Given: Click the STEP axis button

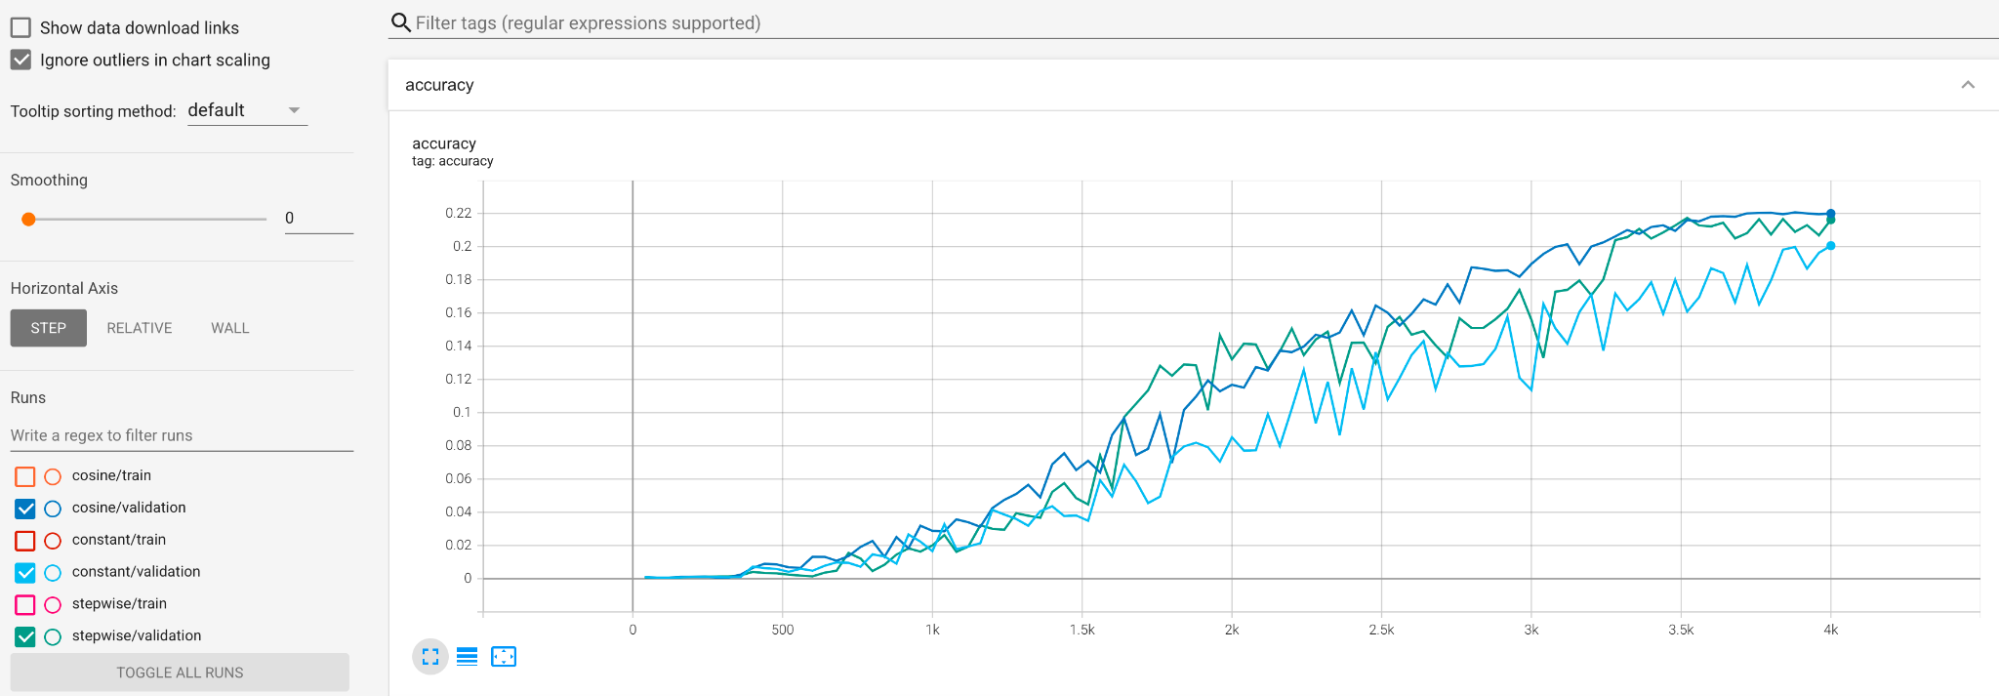Looking at the screenshot, I should point(48,327).
